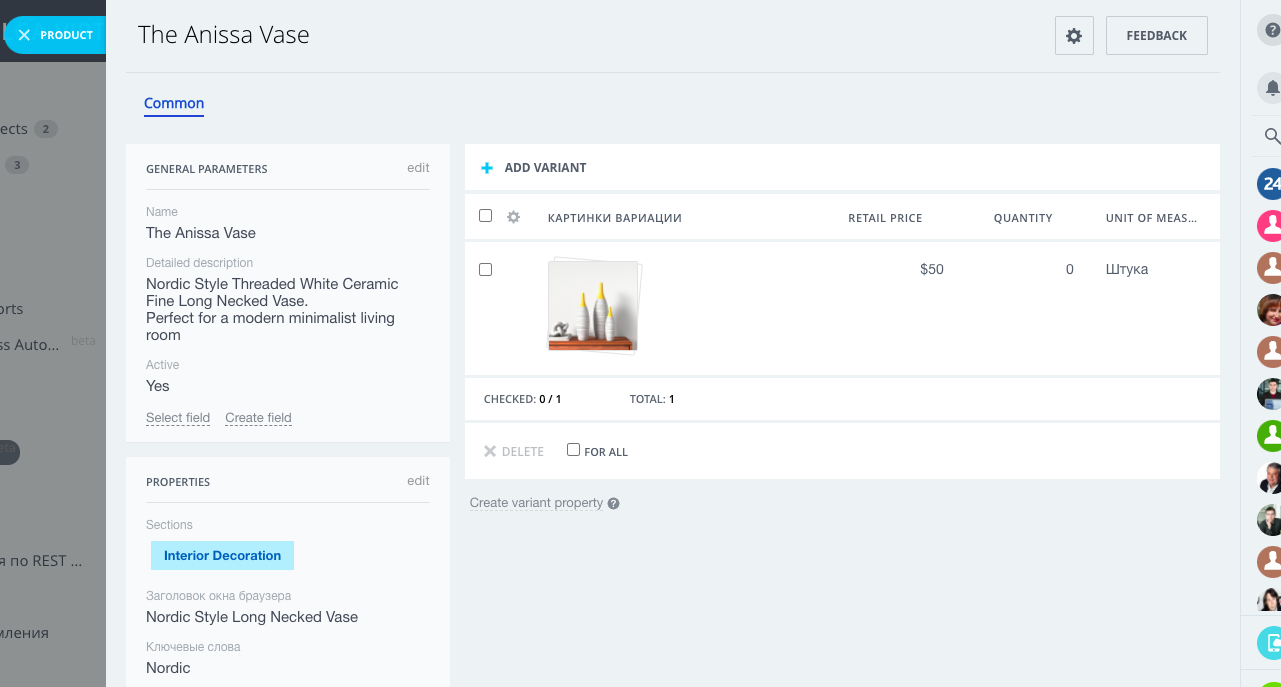This screenshot has width=1281, height=687.
Task: Click the Create variant property link
Action: pyautogui.click(x=536, y=503)
